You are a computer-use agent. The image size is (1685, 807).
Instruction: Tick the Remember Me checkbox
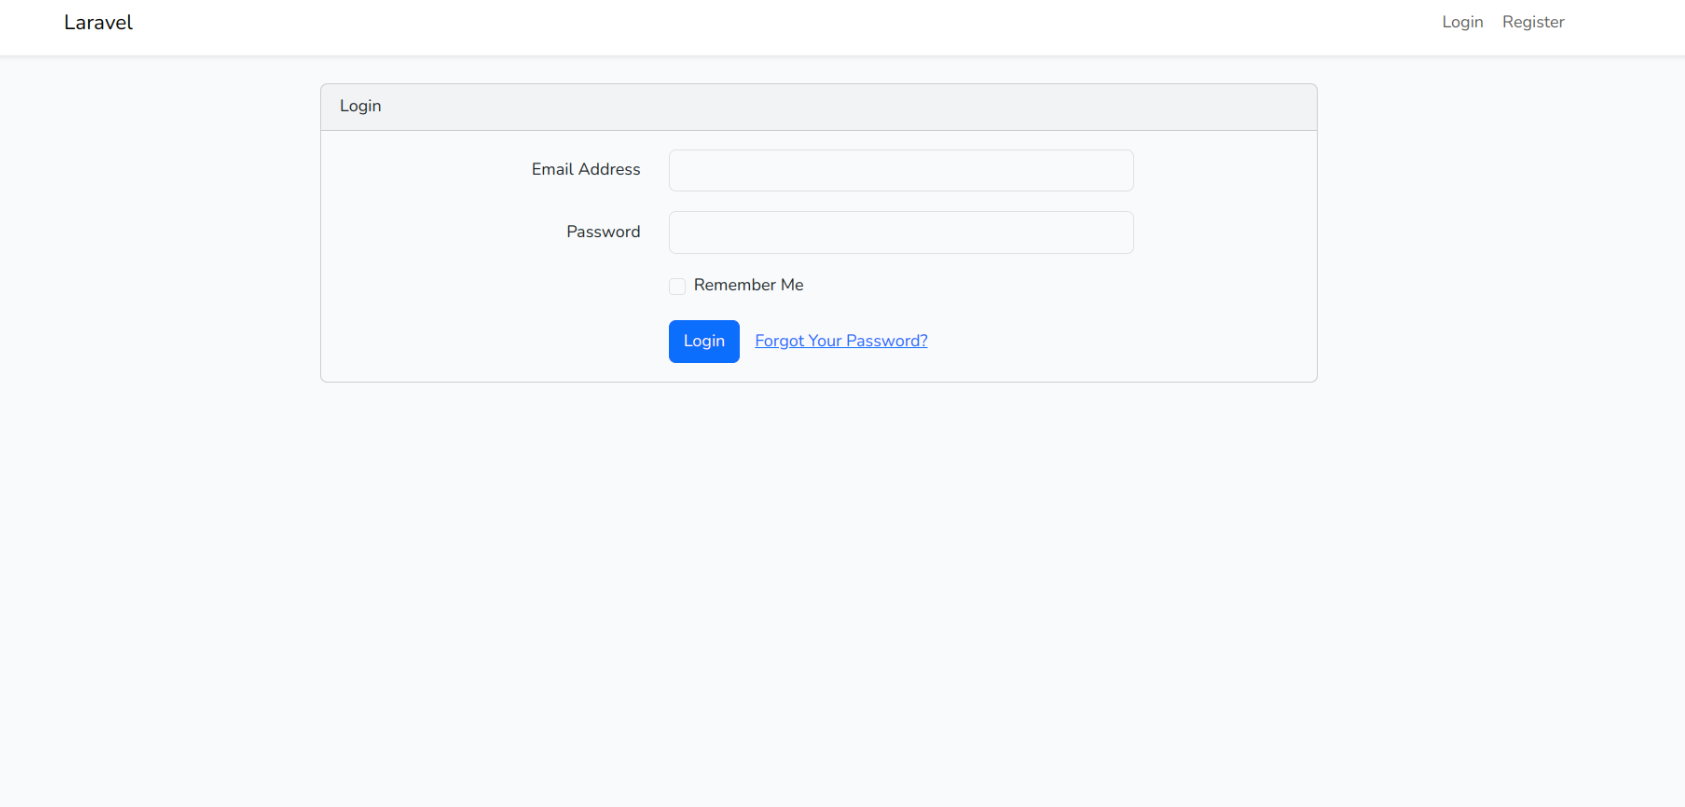coord(677,286)
